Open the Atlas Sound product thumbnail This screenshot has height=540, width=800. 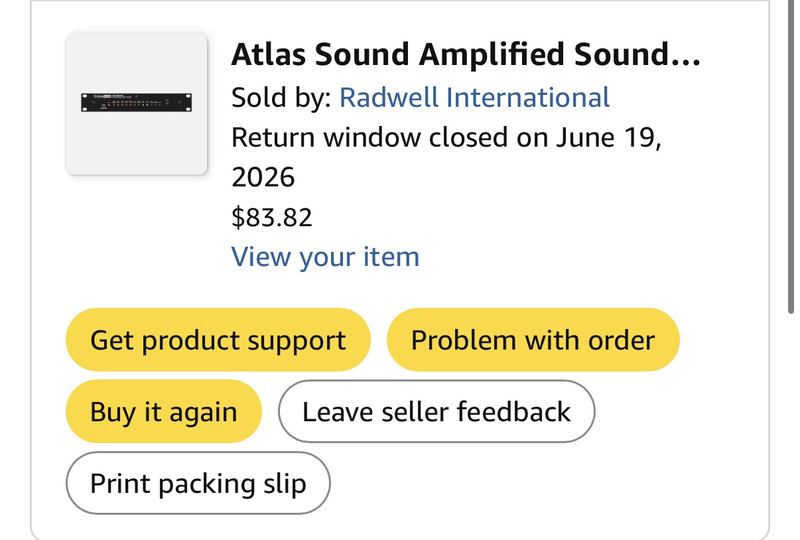136,104
